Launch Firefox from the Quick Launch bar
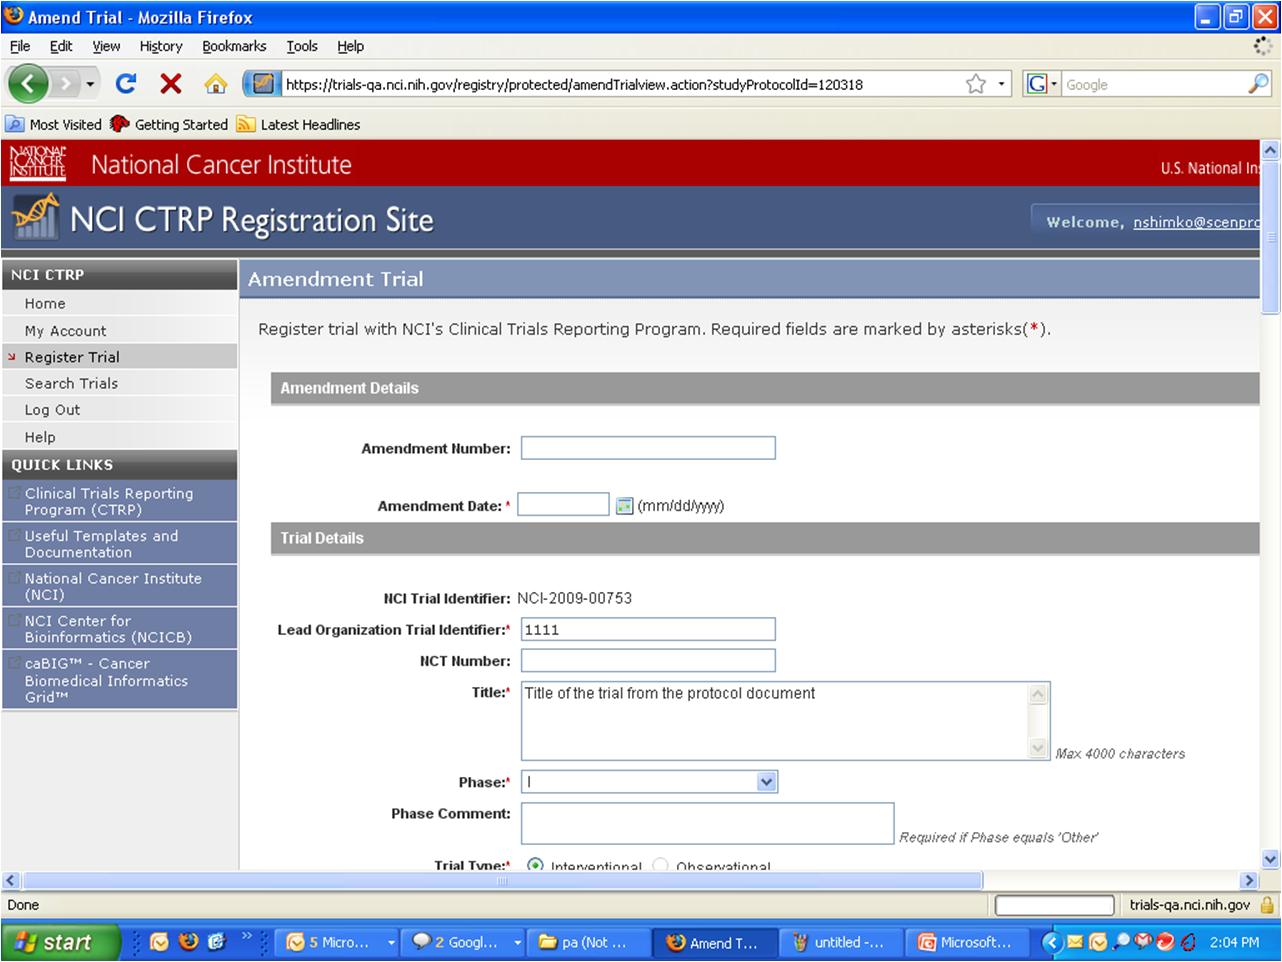Screen dimensions: 1282x962 188,942
